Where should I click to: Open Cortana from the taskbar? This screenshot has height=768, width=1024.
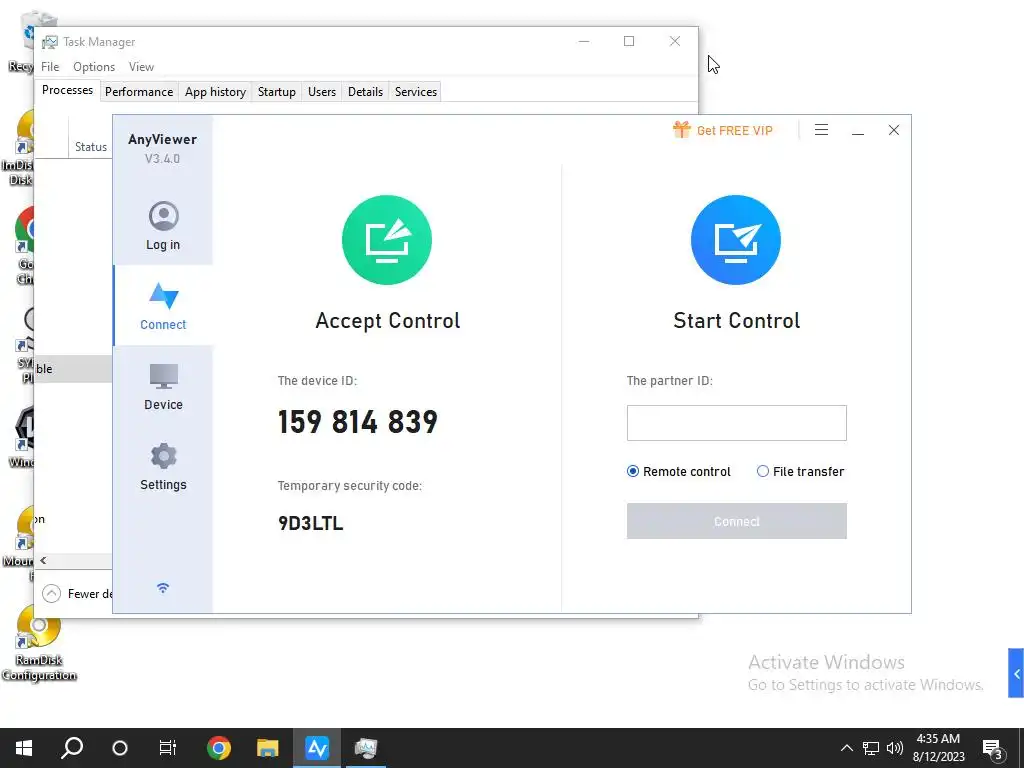click(x=120, y=748)
